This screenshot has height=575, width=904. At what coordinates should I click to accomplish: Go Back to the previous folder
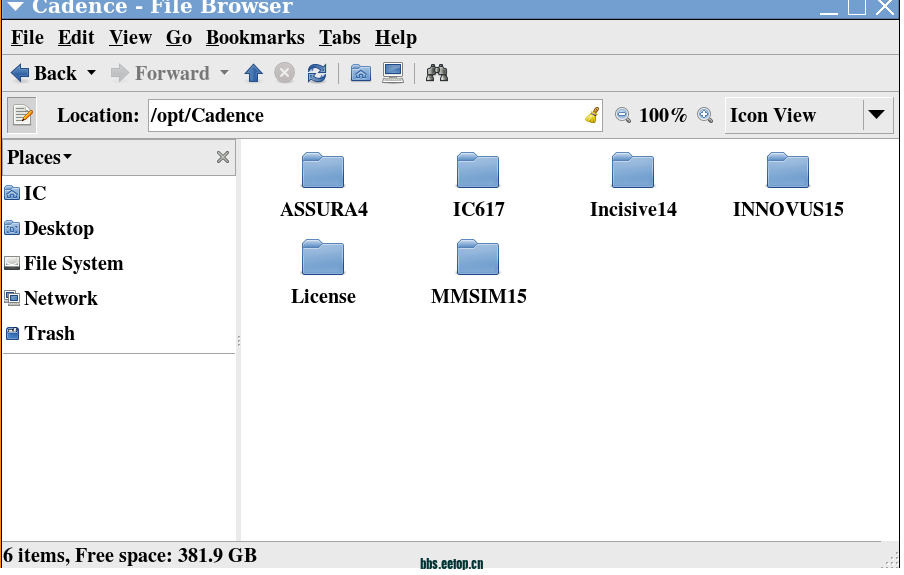(44, 73)
